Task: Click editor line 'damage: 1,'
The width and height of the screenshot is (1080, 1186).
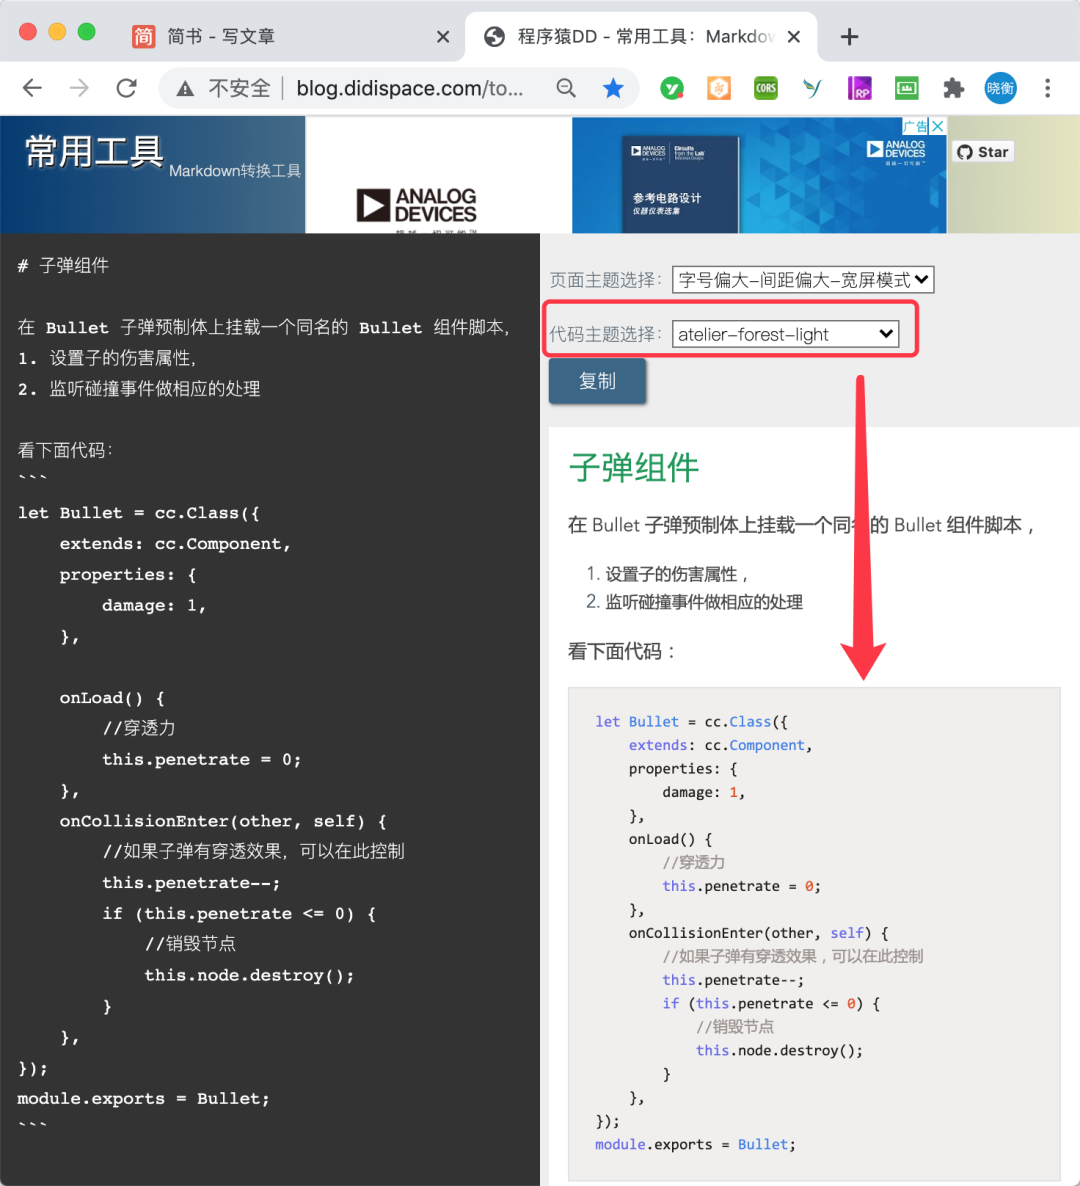Action: [x=154, y=605]
